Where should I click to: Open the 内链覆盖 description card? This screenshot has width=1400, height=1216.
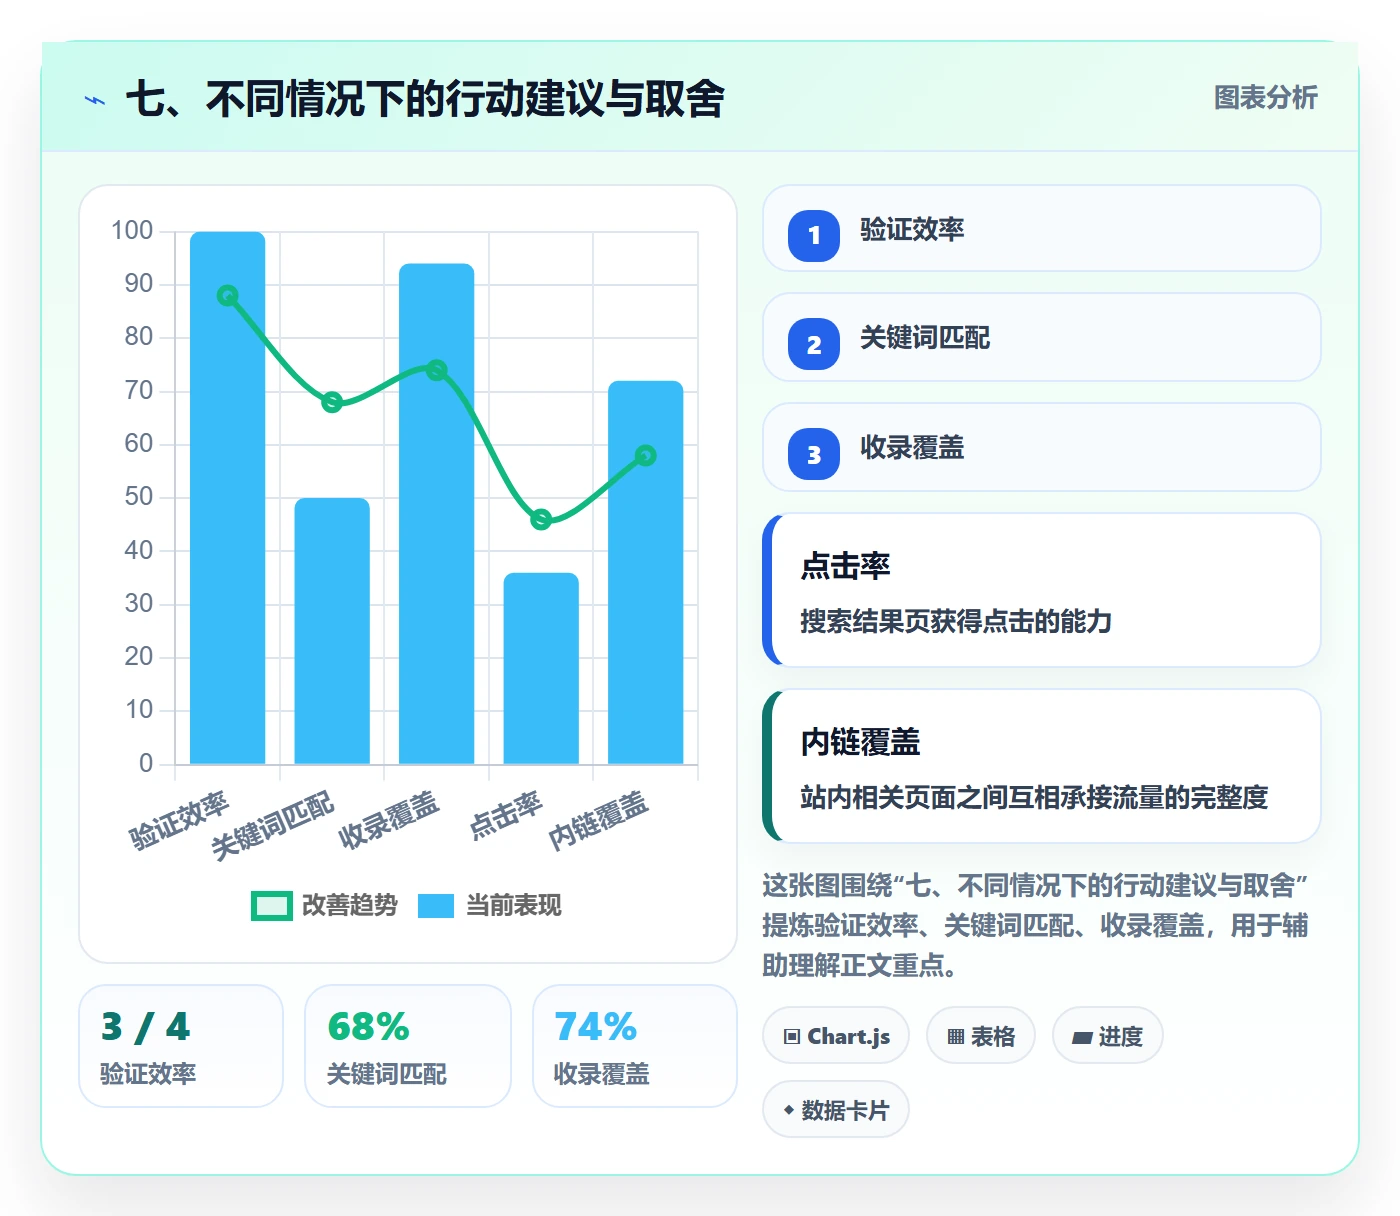[x=1041, y=766]
